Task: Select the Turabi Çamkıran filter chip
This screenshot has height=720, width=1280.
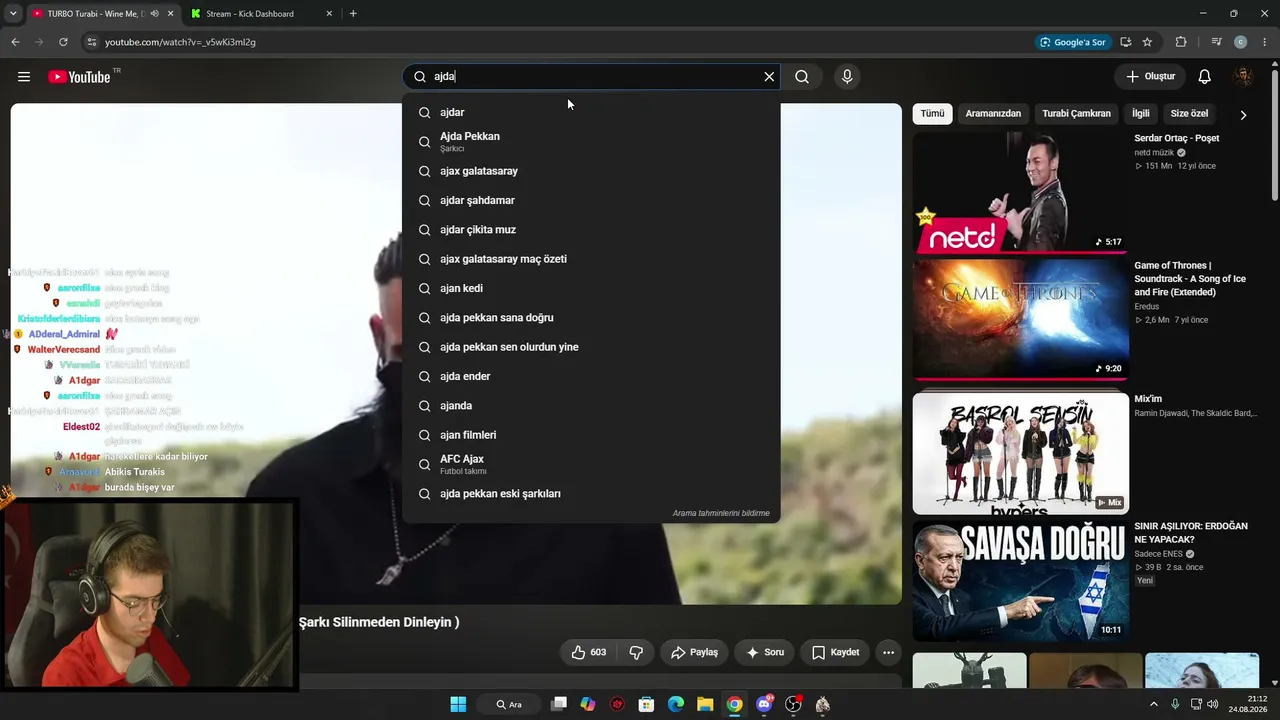Action: pos(1076,114)
